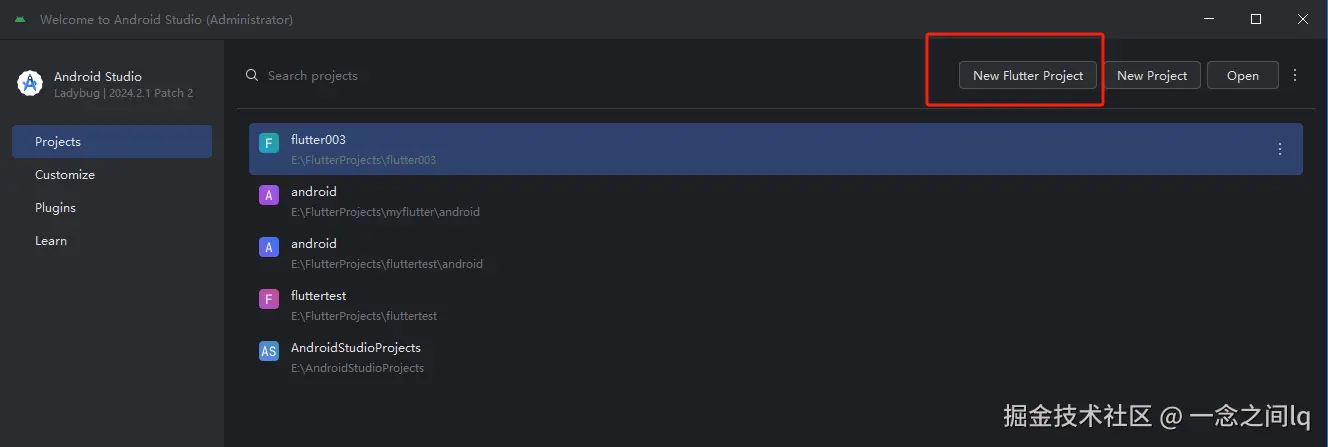
Task: Open the Customize section
Action: click(x=65, y=175)
